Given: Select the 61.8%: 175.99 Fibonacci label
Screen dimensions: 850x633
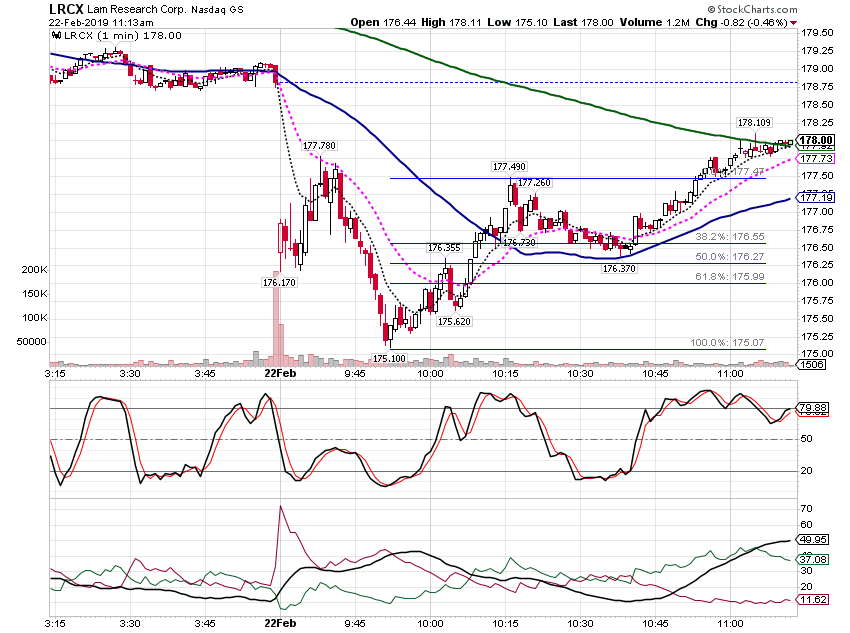Looking at the screenshot, I should click(730, 276).
